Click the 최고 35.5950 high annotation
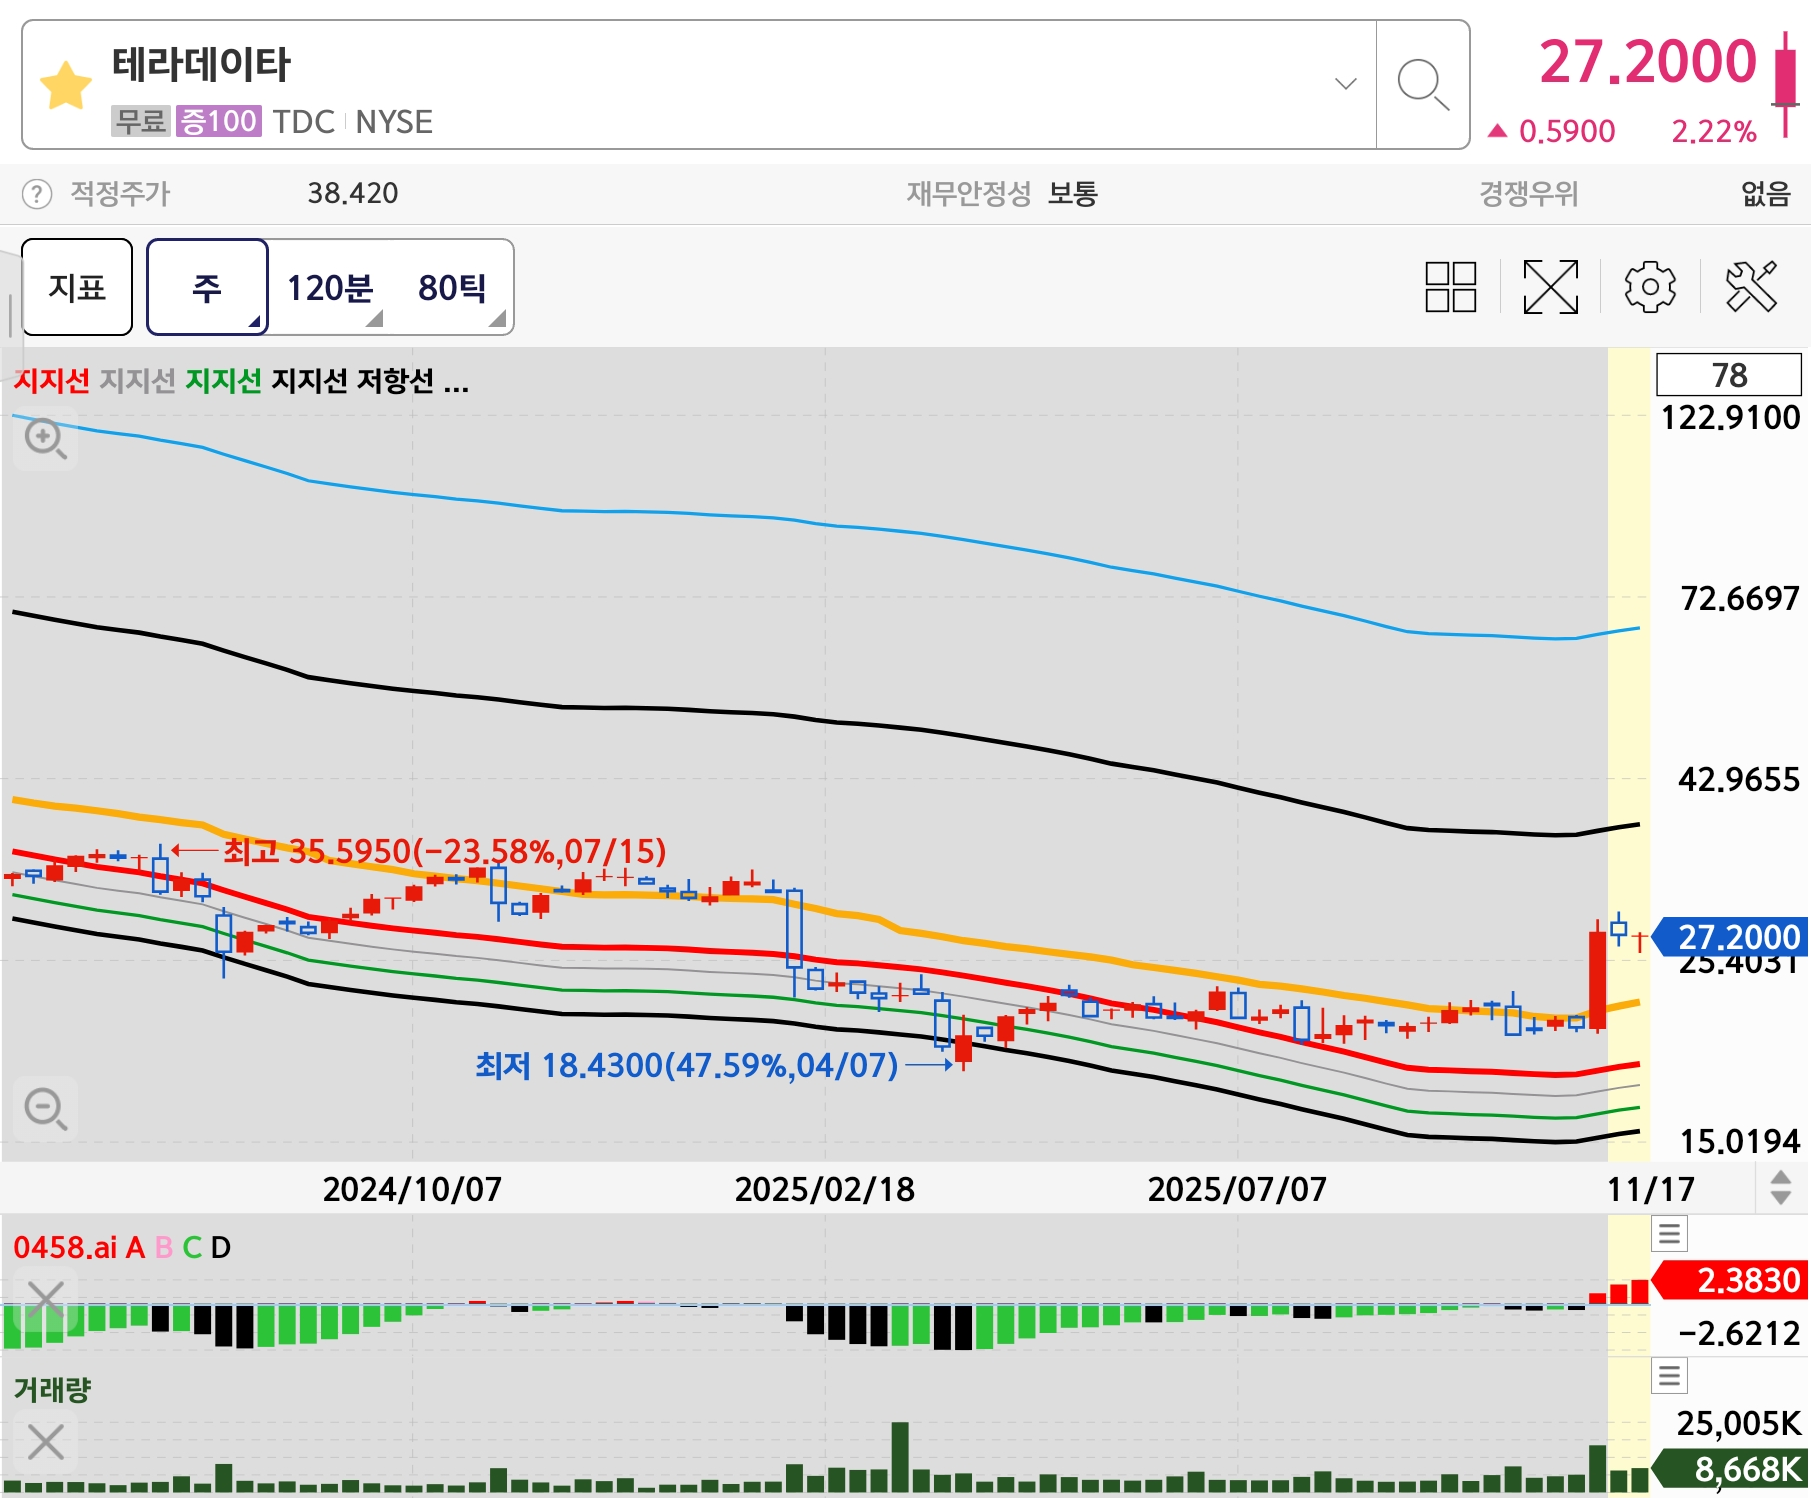The height and width of the screenshot is (1498, 1811). point(444,851)
